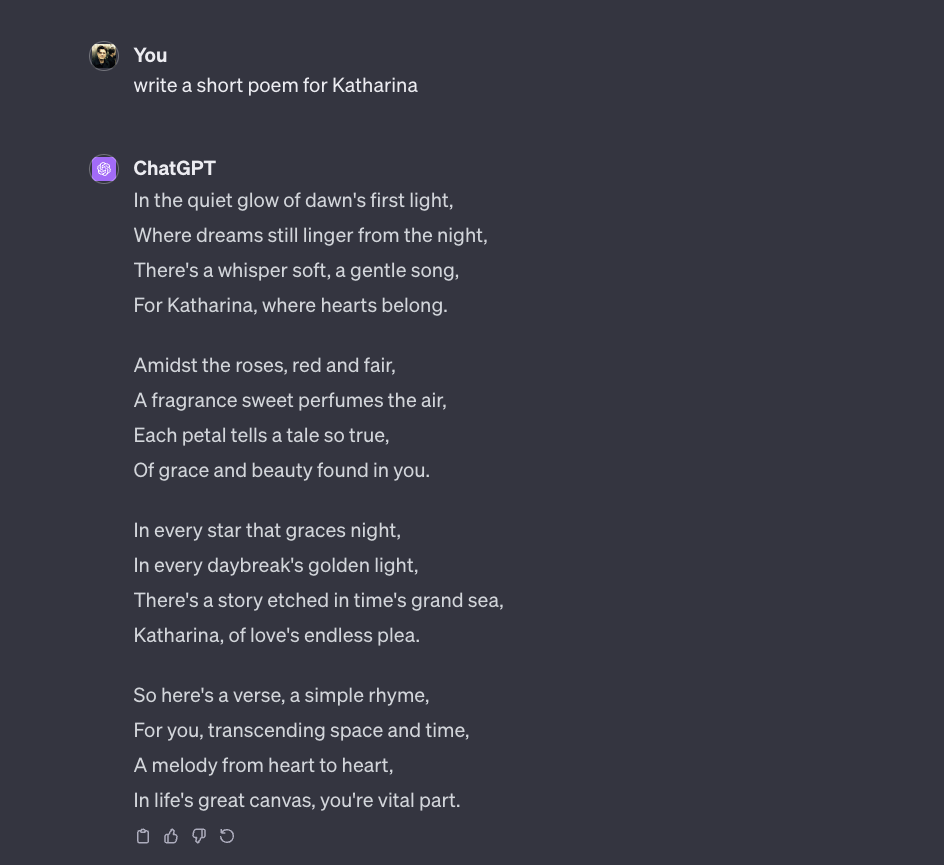
Task: Click the purple ChatGPT logo avatar
Action: pos(104,169)
